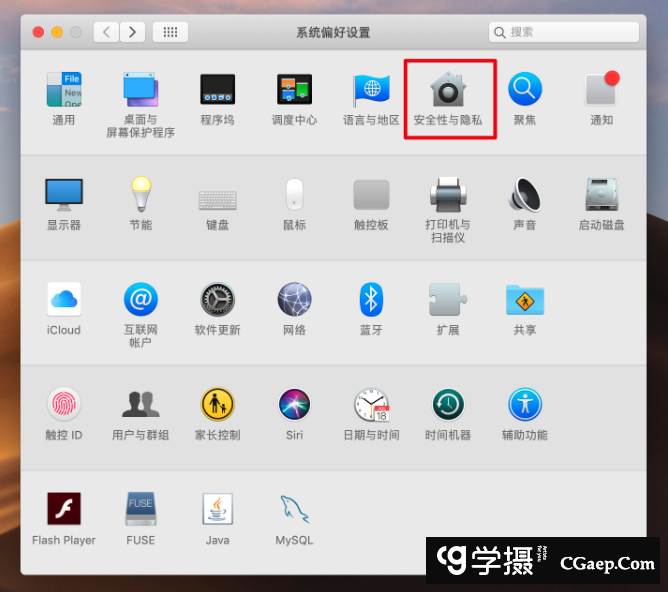Click the back navigation arrow button
Viewport: 668px width, 592px height.
pos(106,32)
